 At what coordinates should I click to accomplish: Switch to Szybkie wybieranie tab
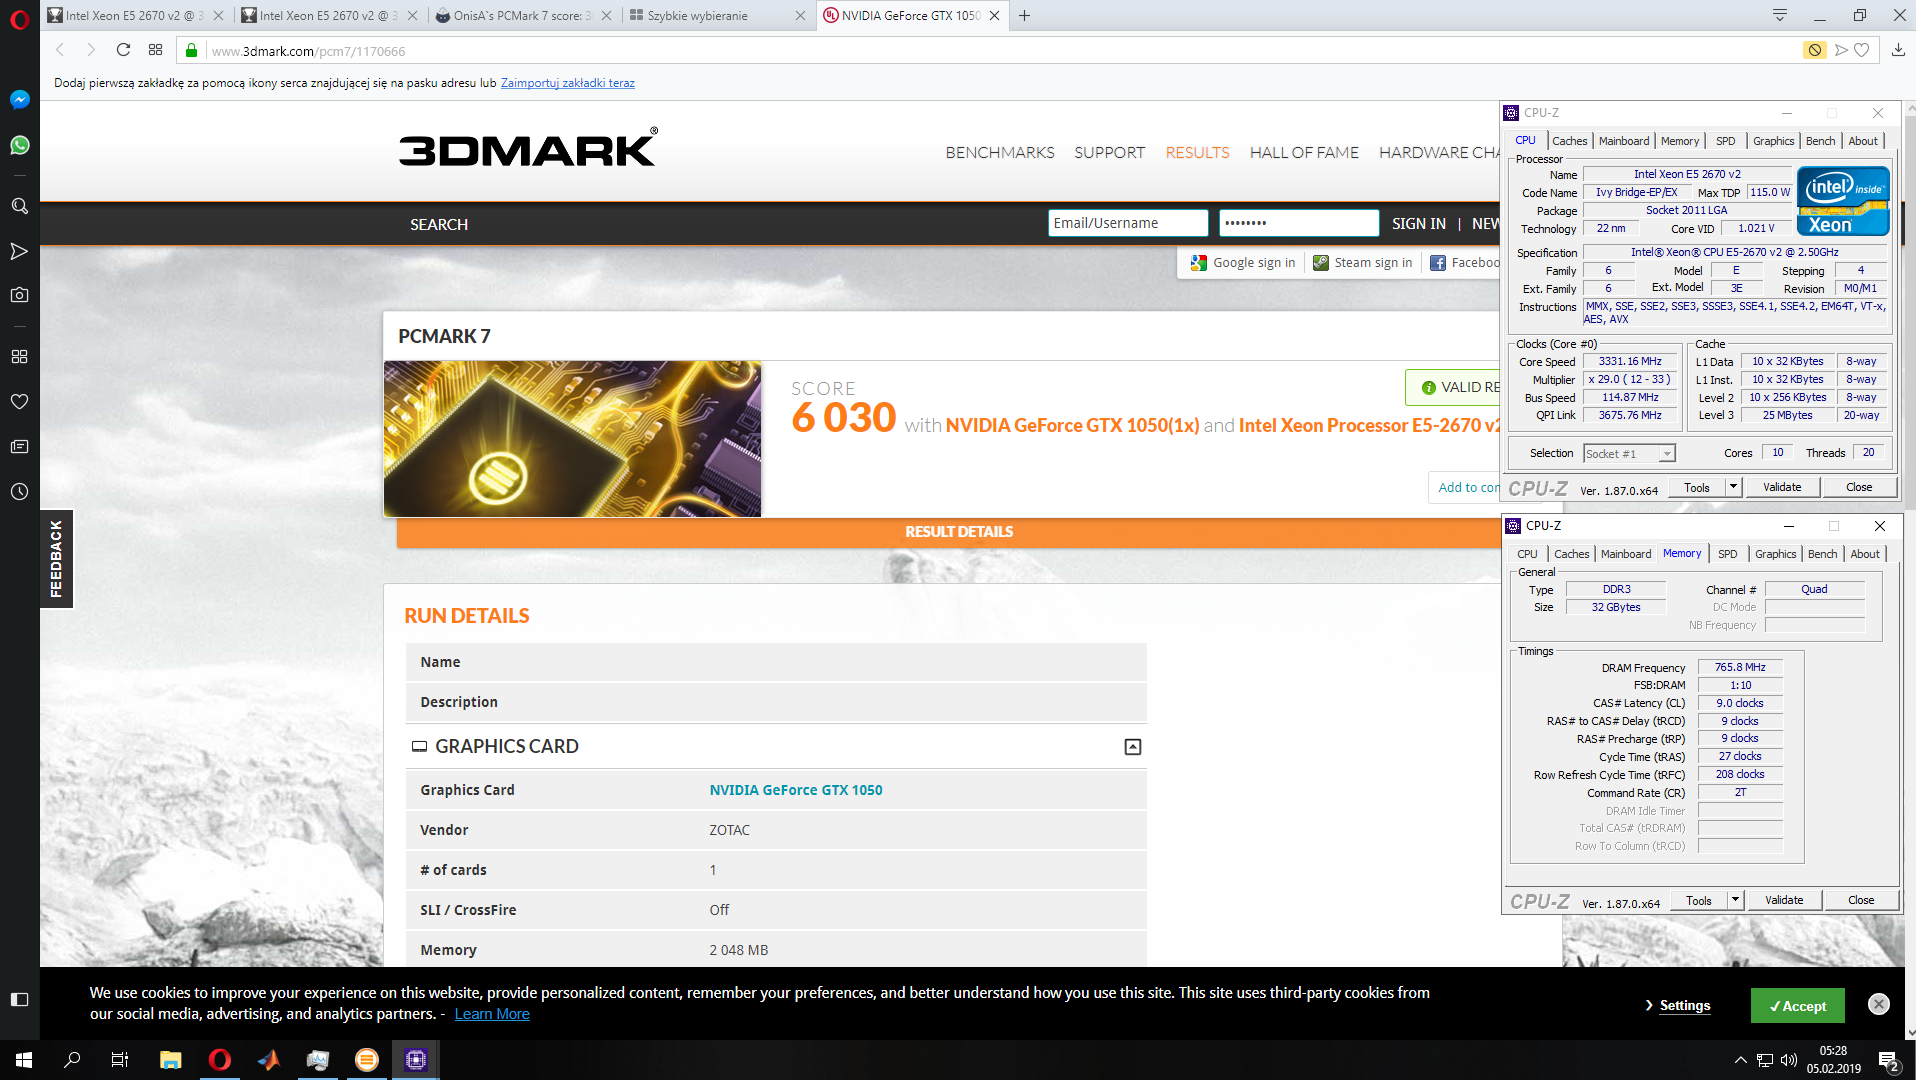point(717,15)
